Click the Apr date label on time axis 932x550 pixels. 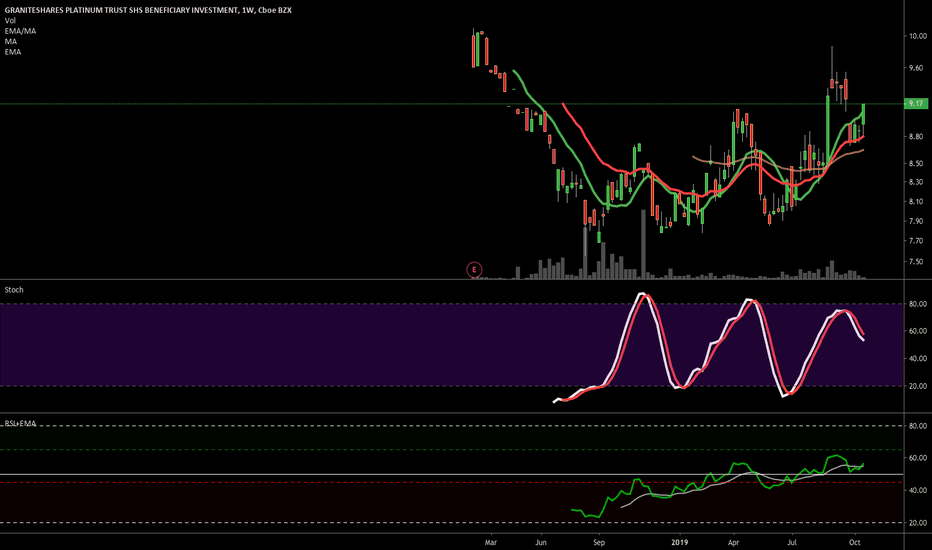click(x=733, y=542)
